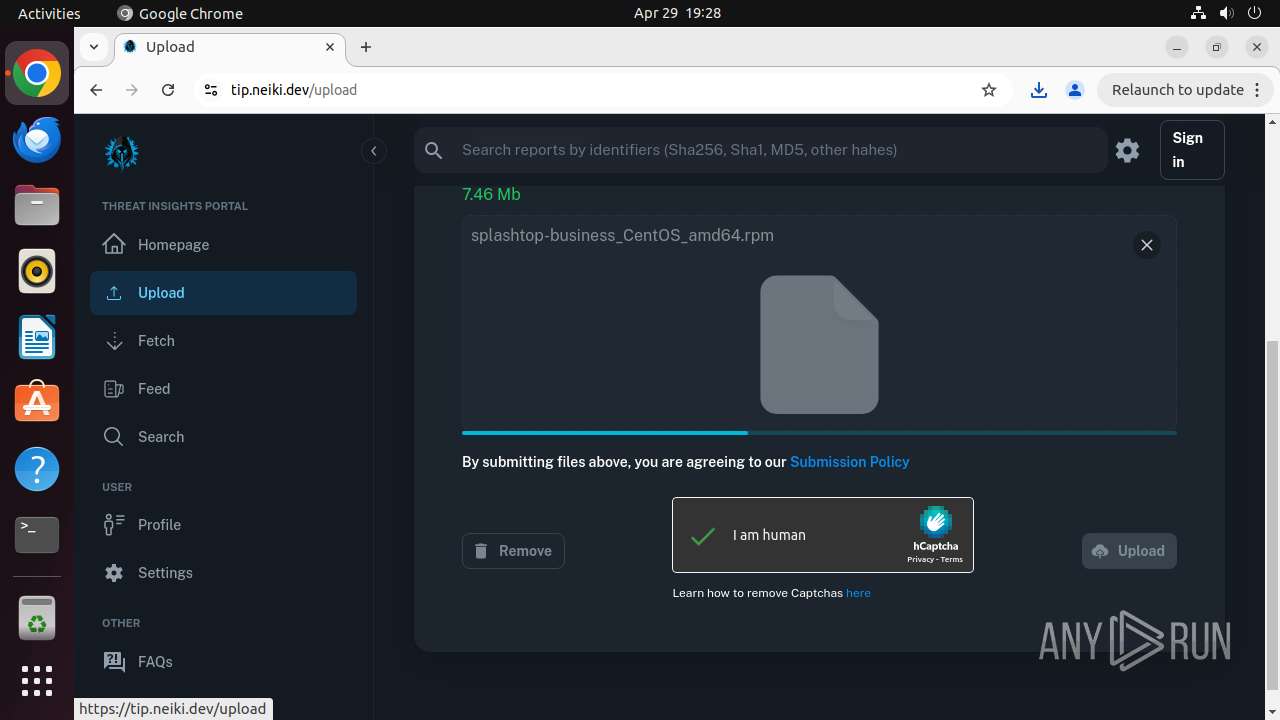Open the Chrome profile avatar

1075,90
